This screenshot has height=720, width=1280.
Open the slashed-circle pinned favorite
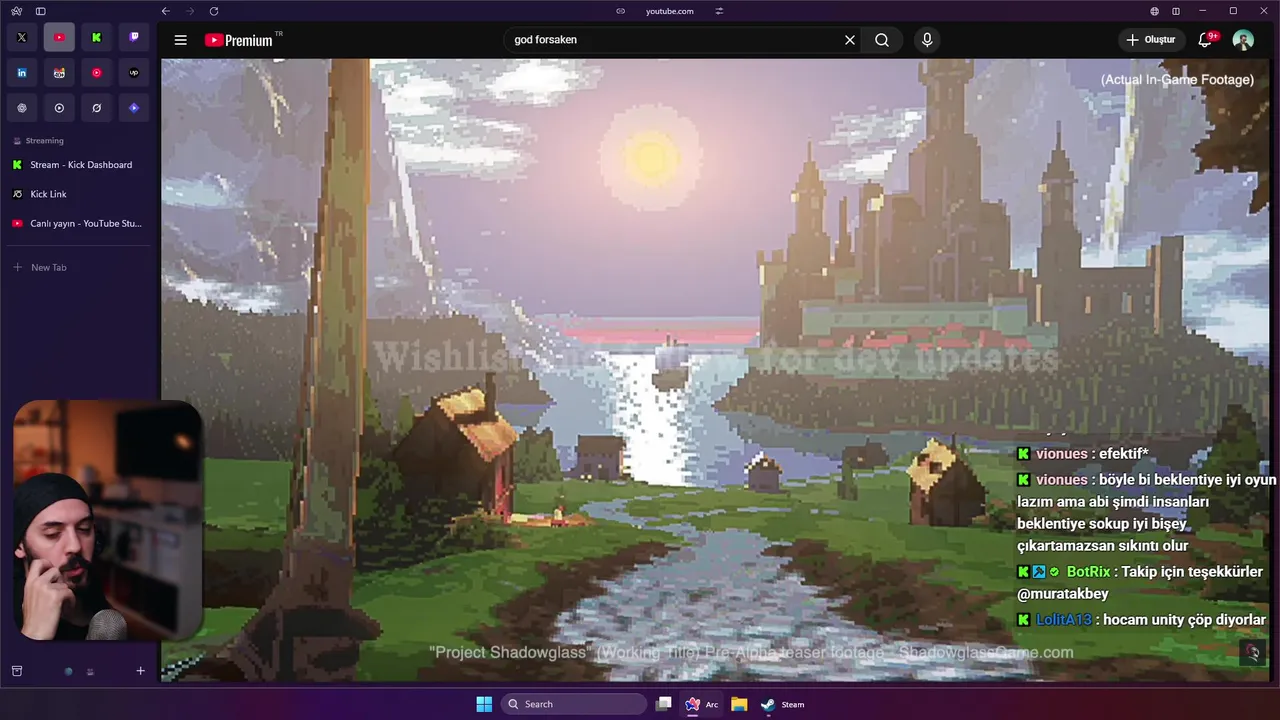[x=96, y=108]
